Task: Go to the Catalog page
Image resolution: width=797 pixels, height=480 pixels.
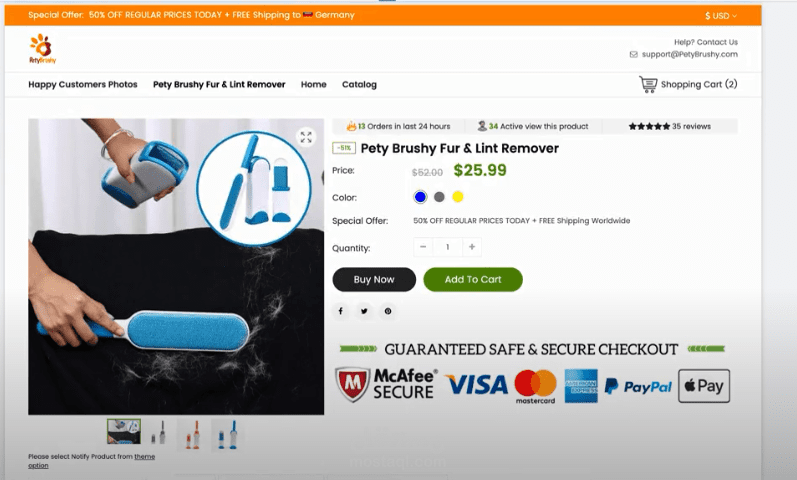Action: tap(359, 84)
